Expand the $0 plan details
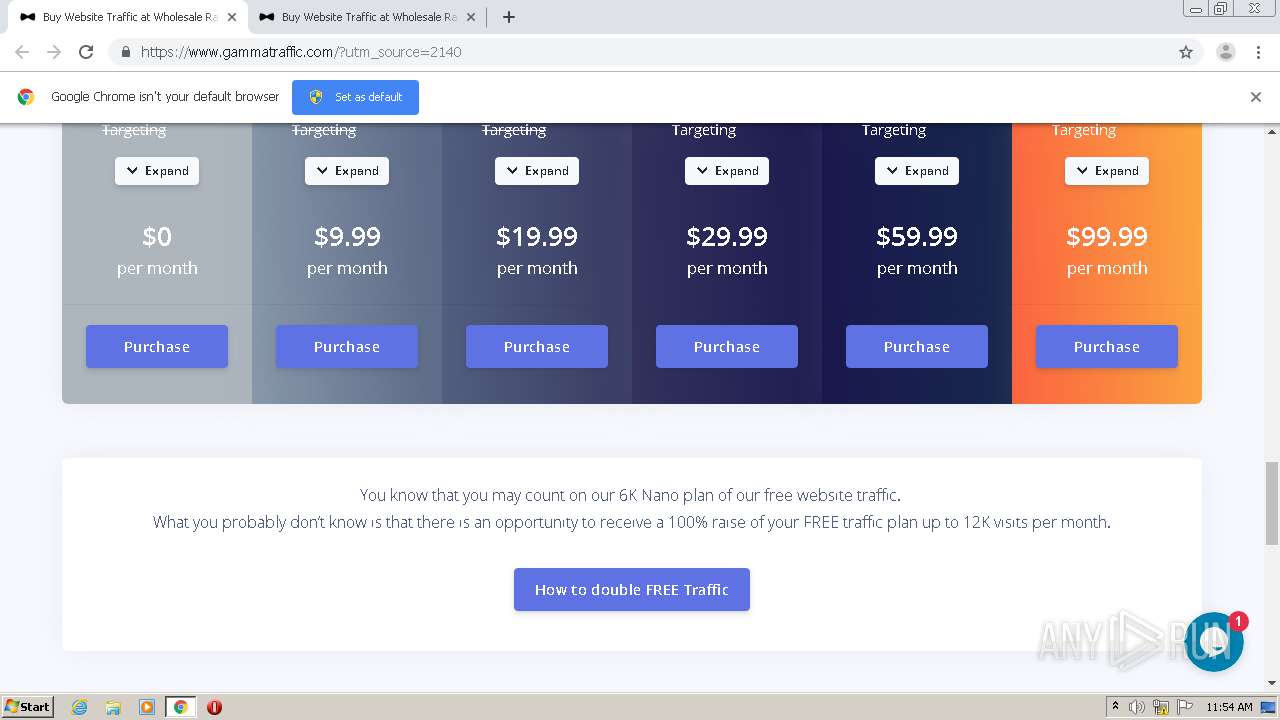 tap(157, 171)
